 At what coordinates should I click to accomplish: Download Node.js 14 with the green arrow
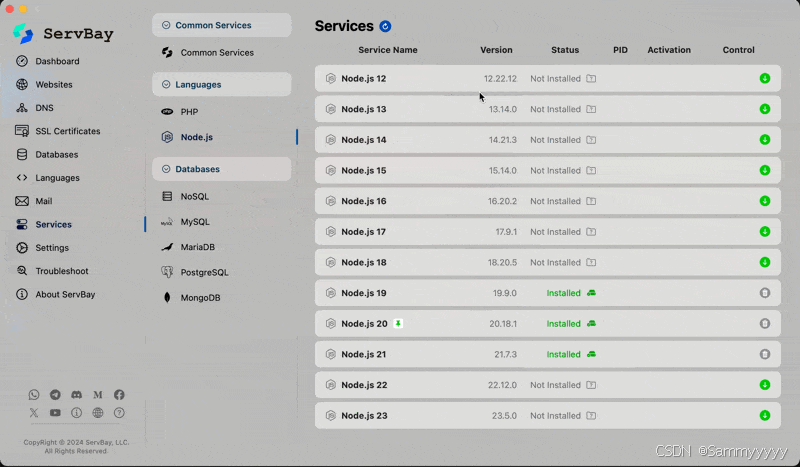click(x=764, y=139)
